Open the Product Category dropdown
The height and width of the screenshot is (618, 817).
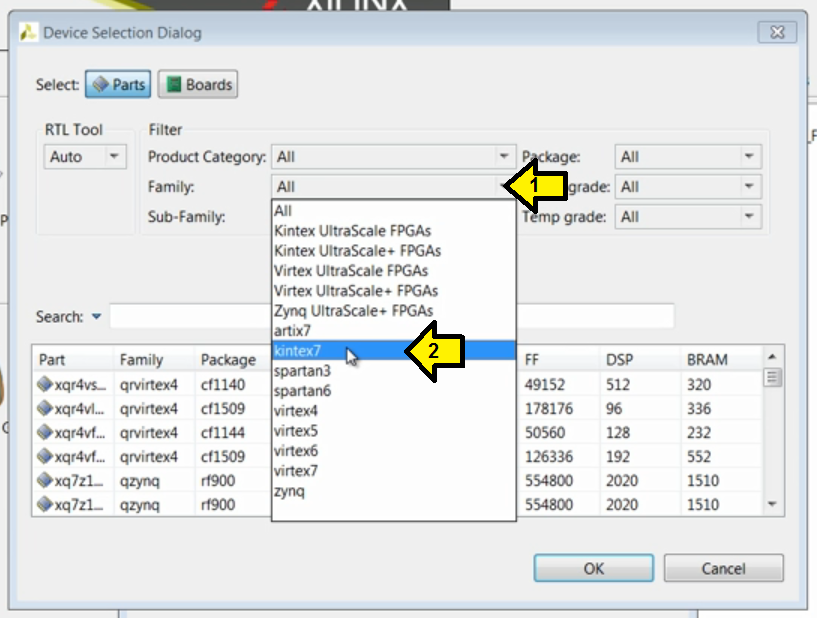click(393, 157)
